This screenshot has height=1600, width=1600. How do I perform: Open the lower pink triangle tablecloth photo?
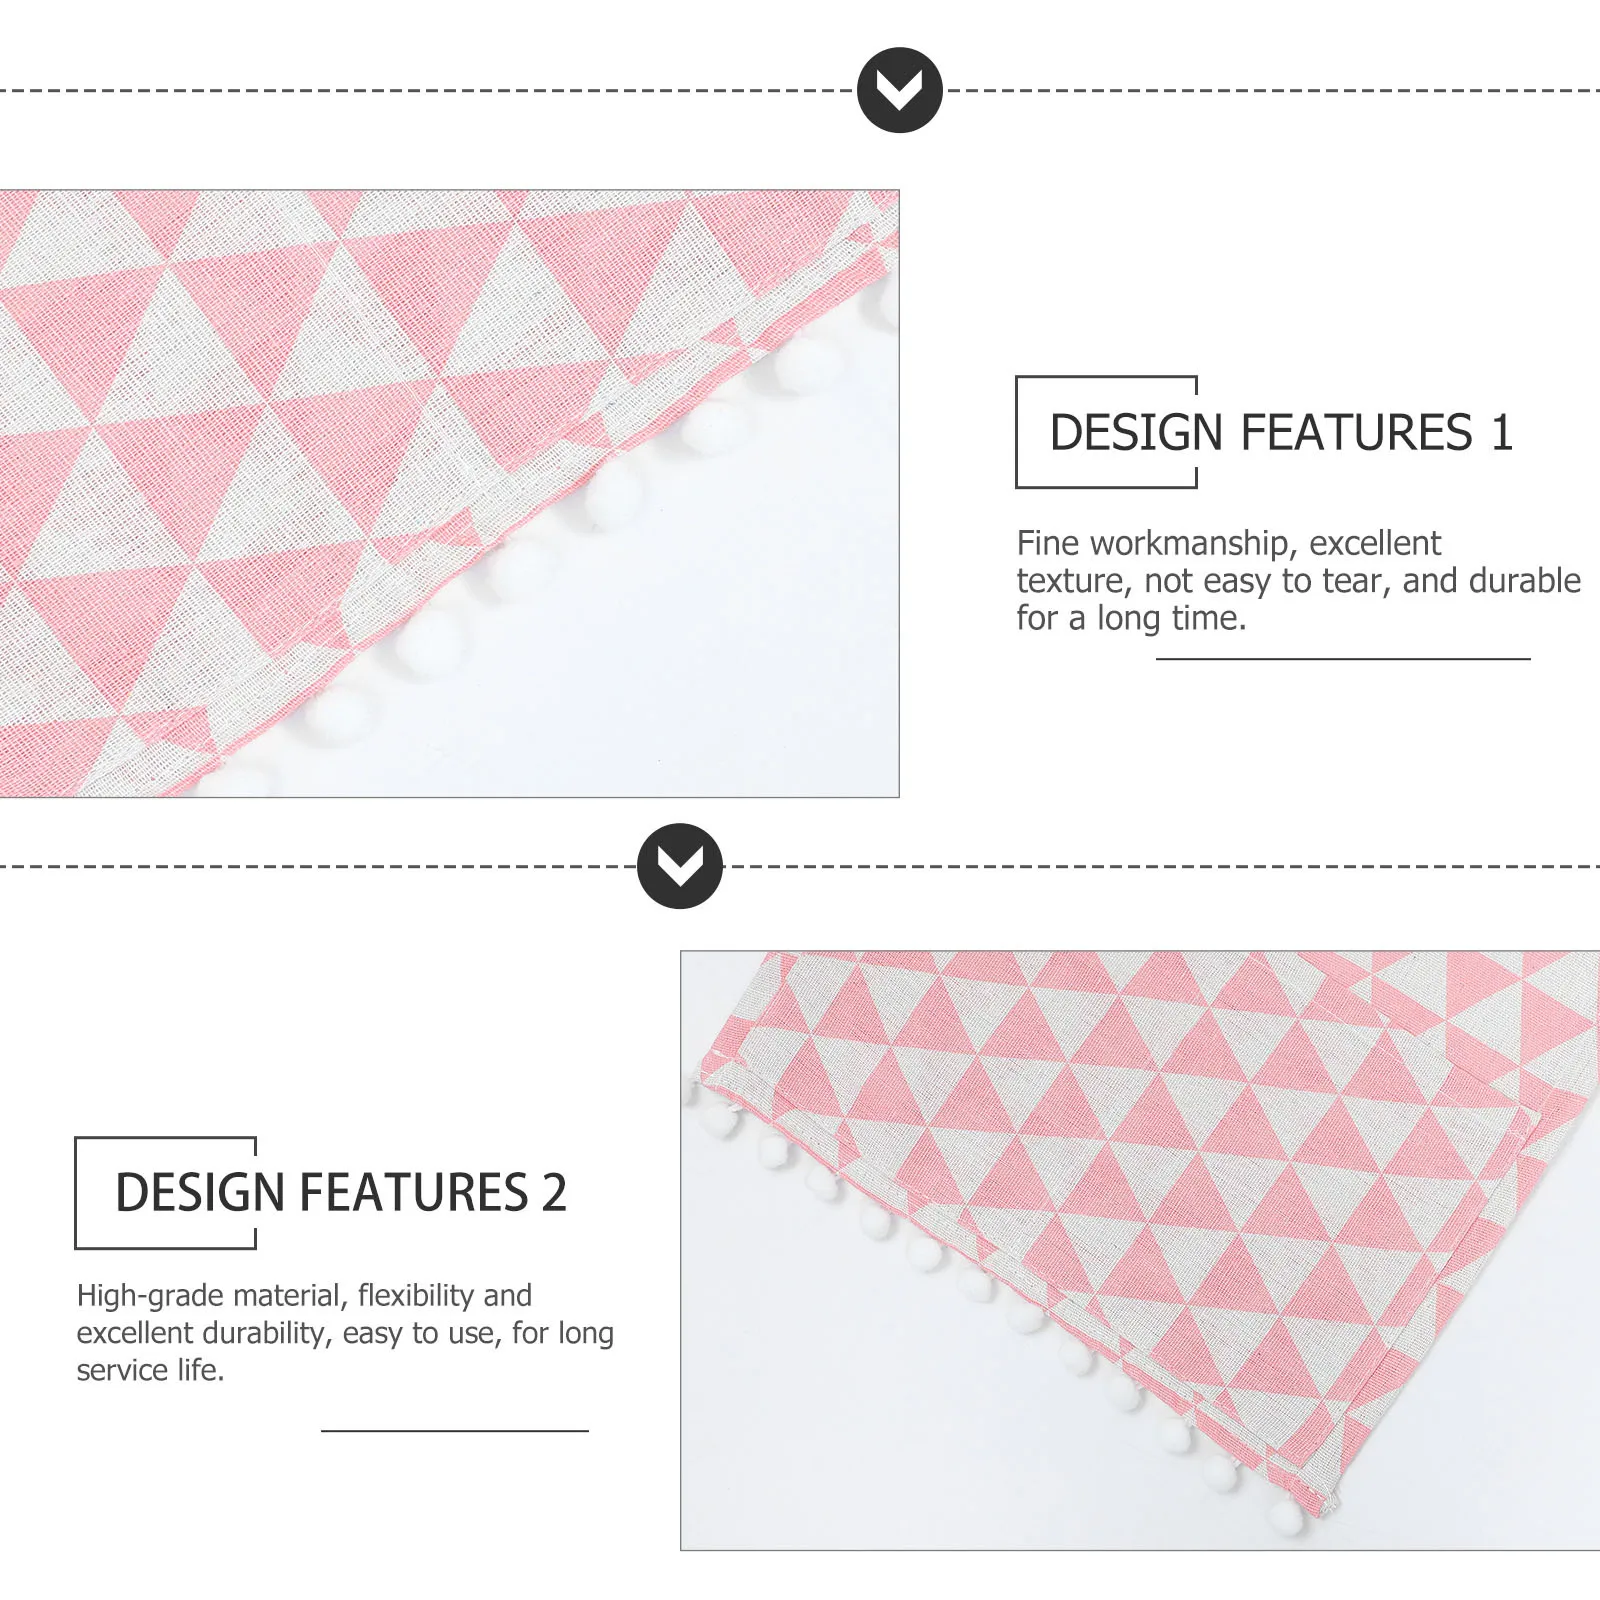coord(1140,1250)
